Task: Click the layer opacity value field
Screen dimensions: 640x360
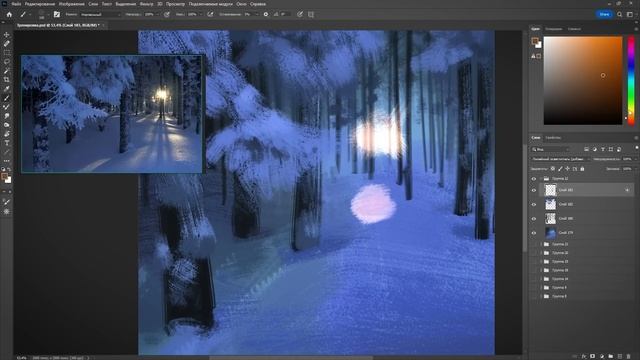Action: tap(627, 159)
